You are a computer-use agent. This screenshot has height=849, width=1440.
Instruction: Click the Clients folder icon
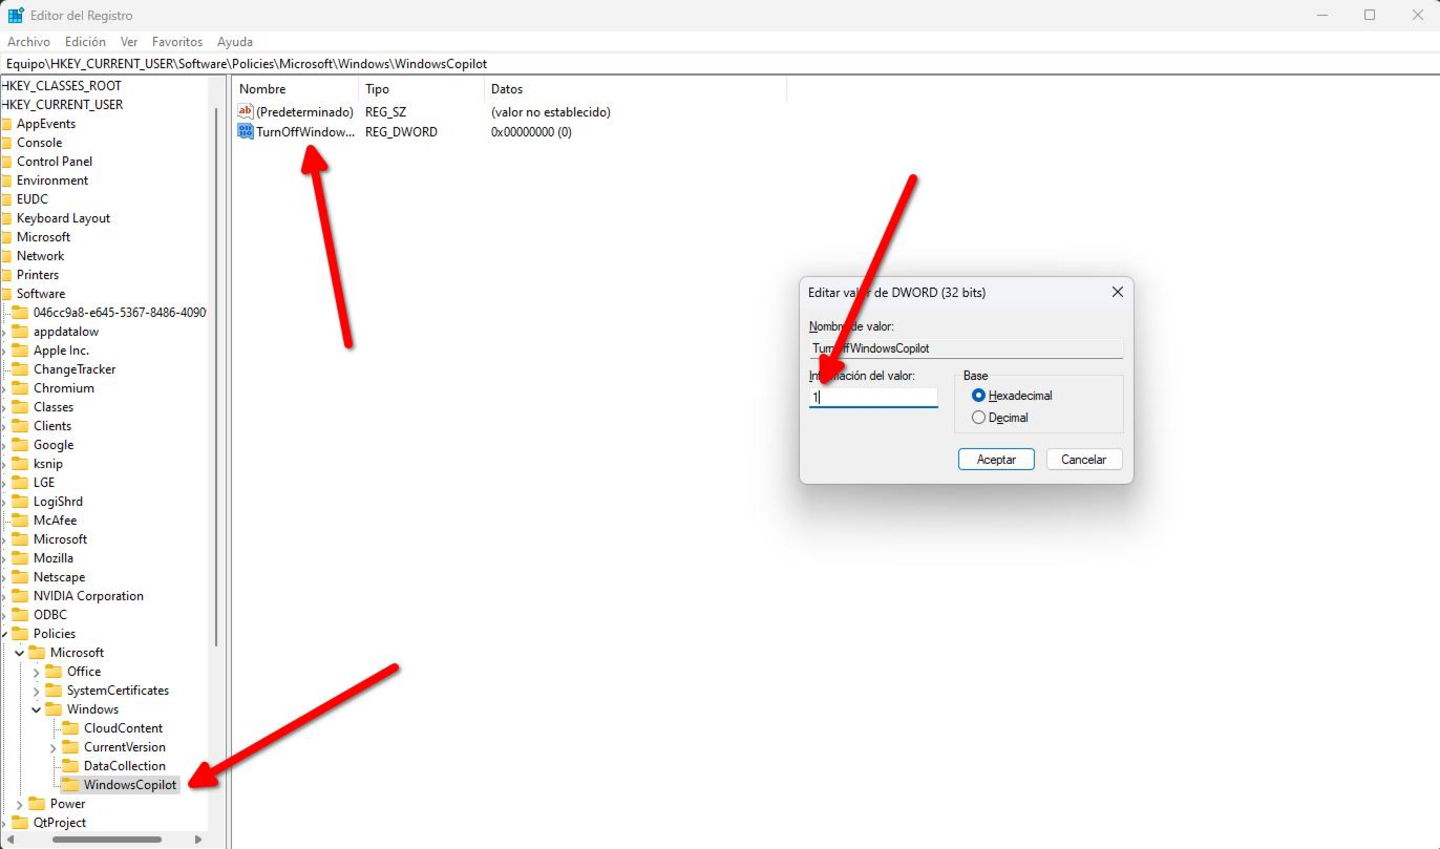click(20, 426)
